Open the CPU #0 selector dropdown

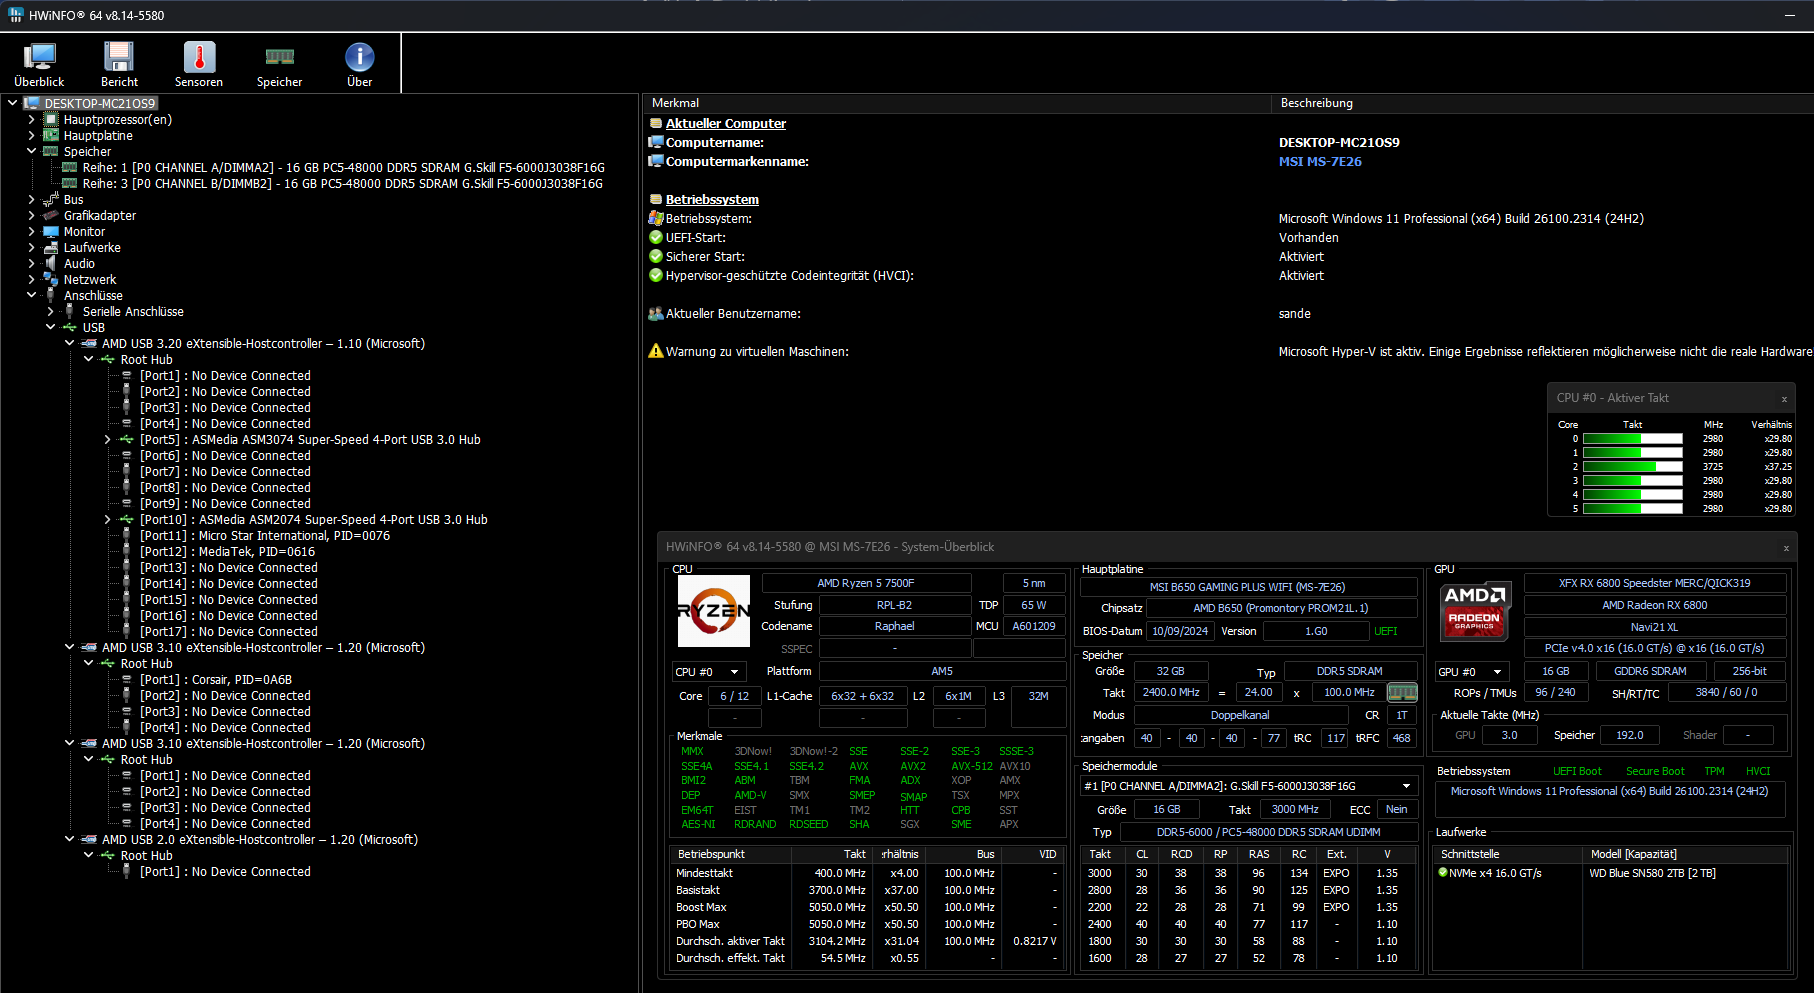pyautogui.click(x=709, y=672)
